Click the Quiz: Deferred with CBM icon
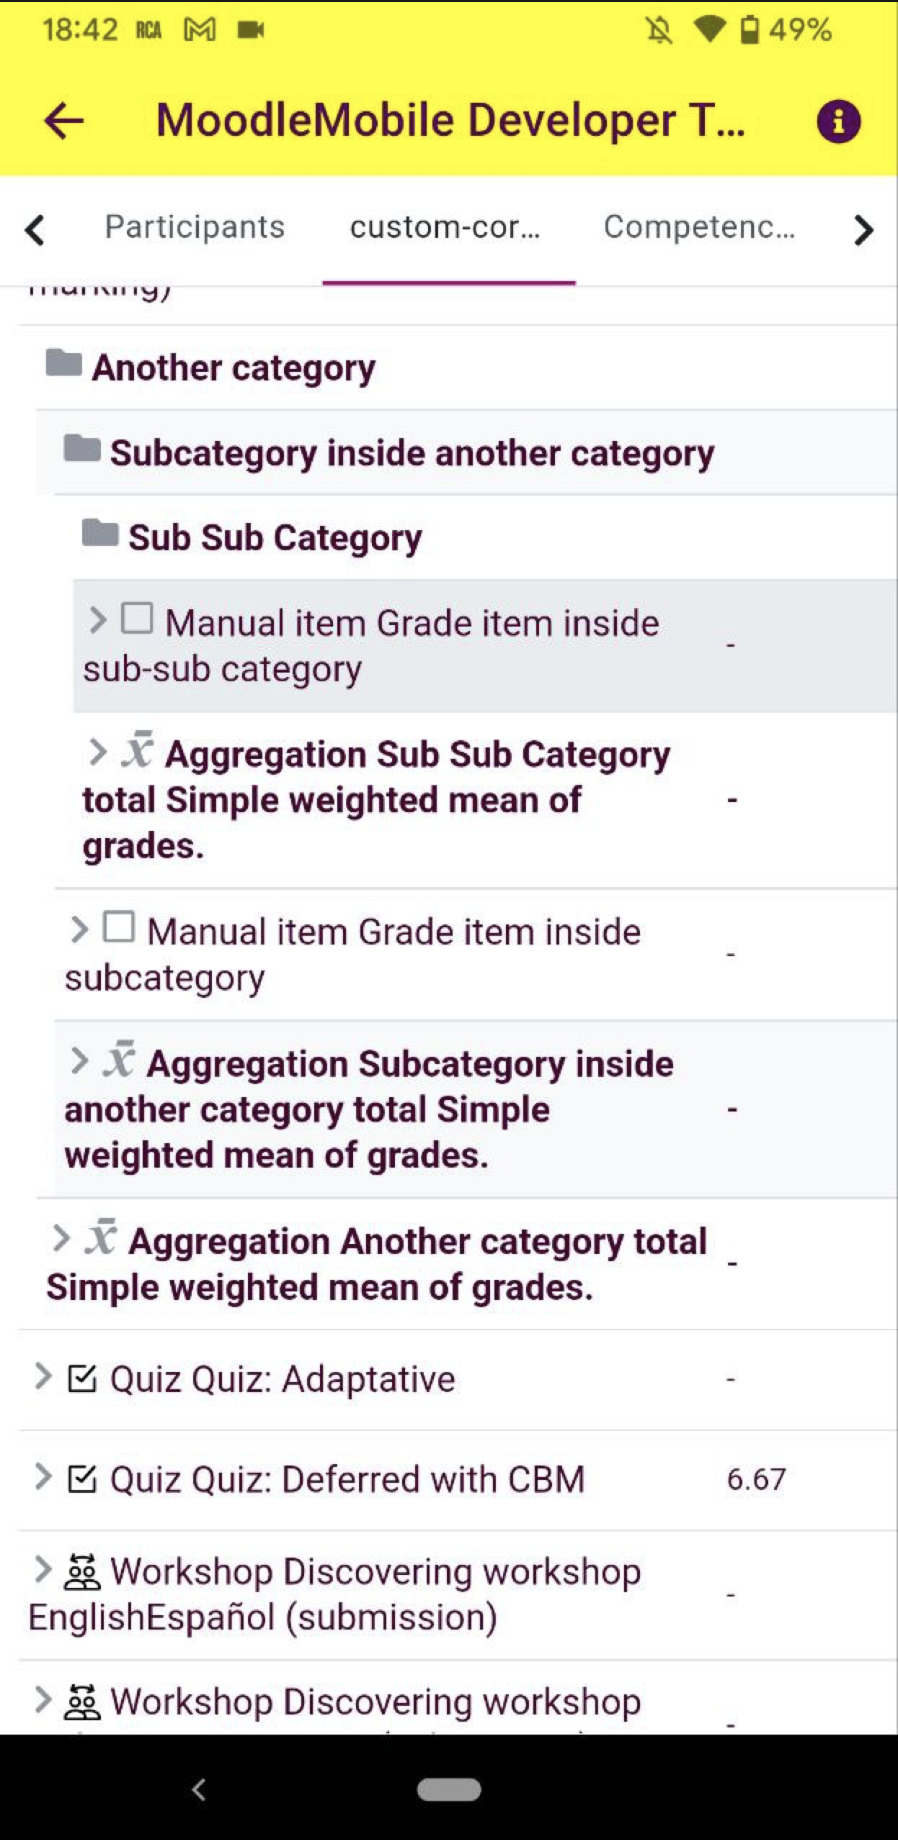 tap(82, 1478)
